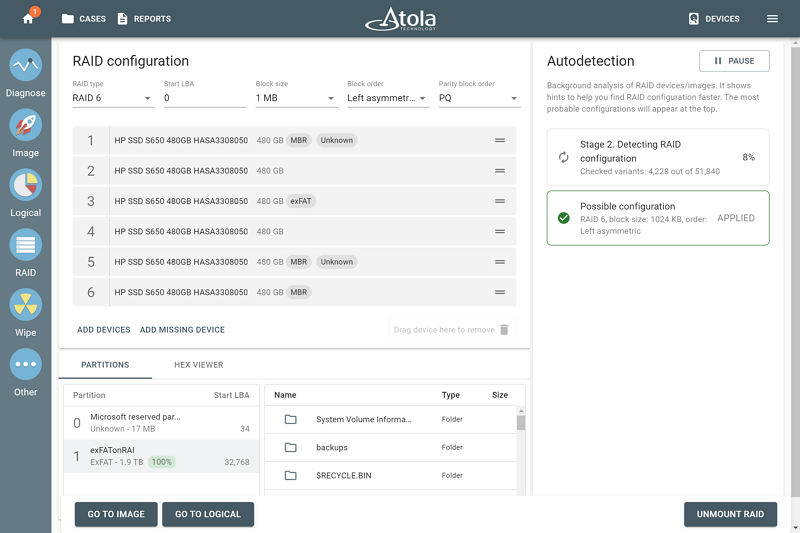Grab the drag handle of device 1
Screen dimensions: 800x533
coord(500,140)
